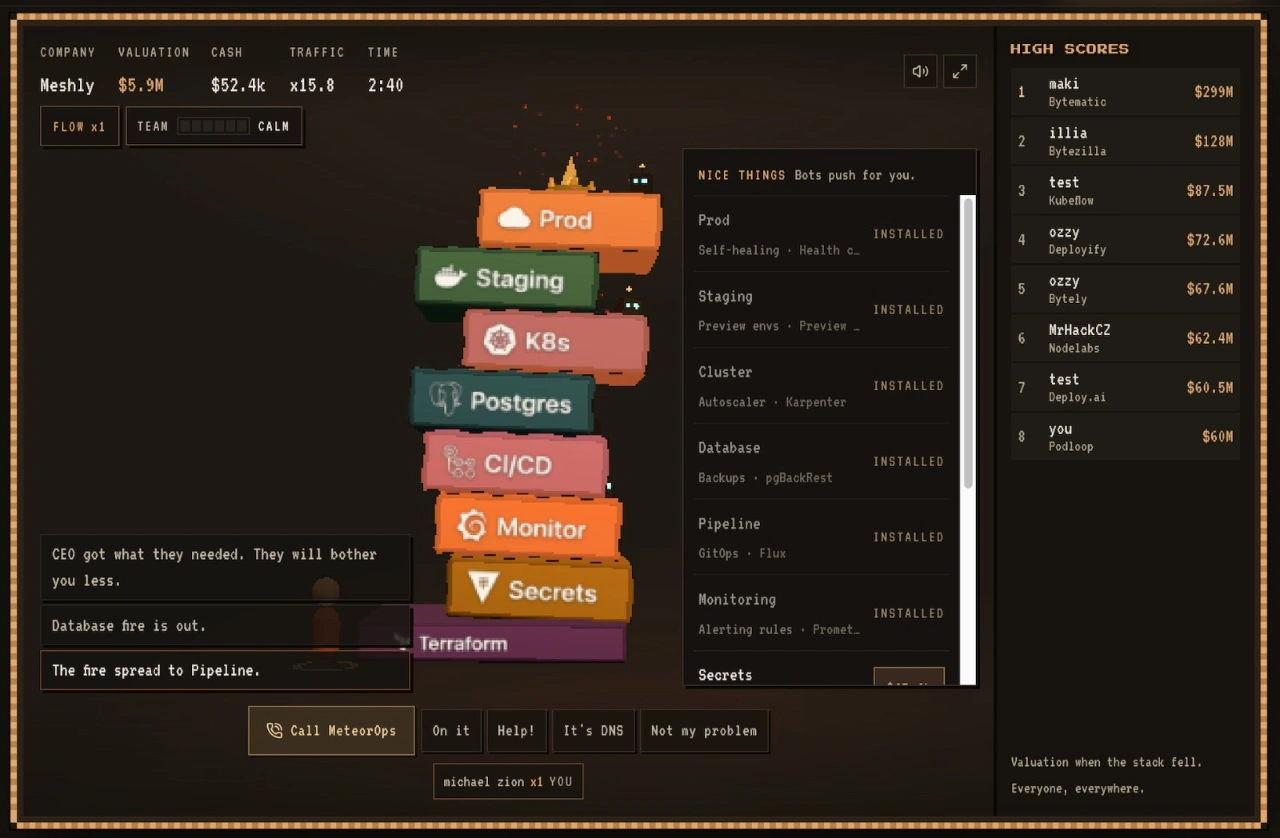The image size is (1280, 838).
Task: Click the Monitor block label
Action: [541, 527]
